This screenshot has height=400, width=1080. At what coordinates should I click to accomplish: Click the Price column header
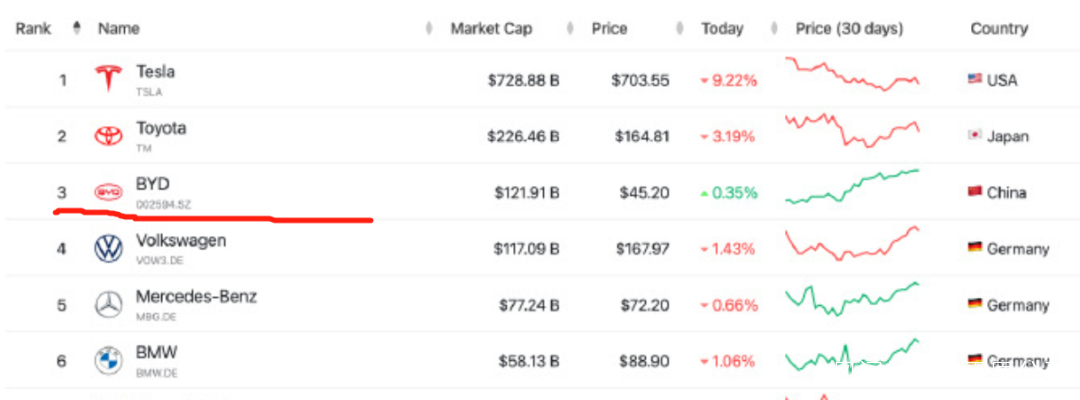(609, 29)
